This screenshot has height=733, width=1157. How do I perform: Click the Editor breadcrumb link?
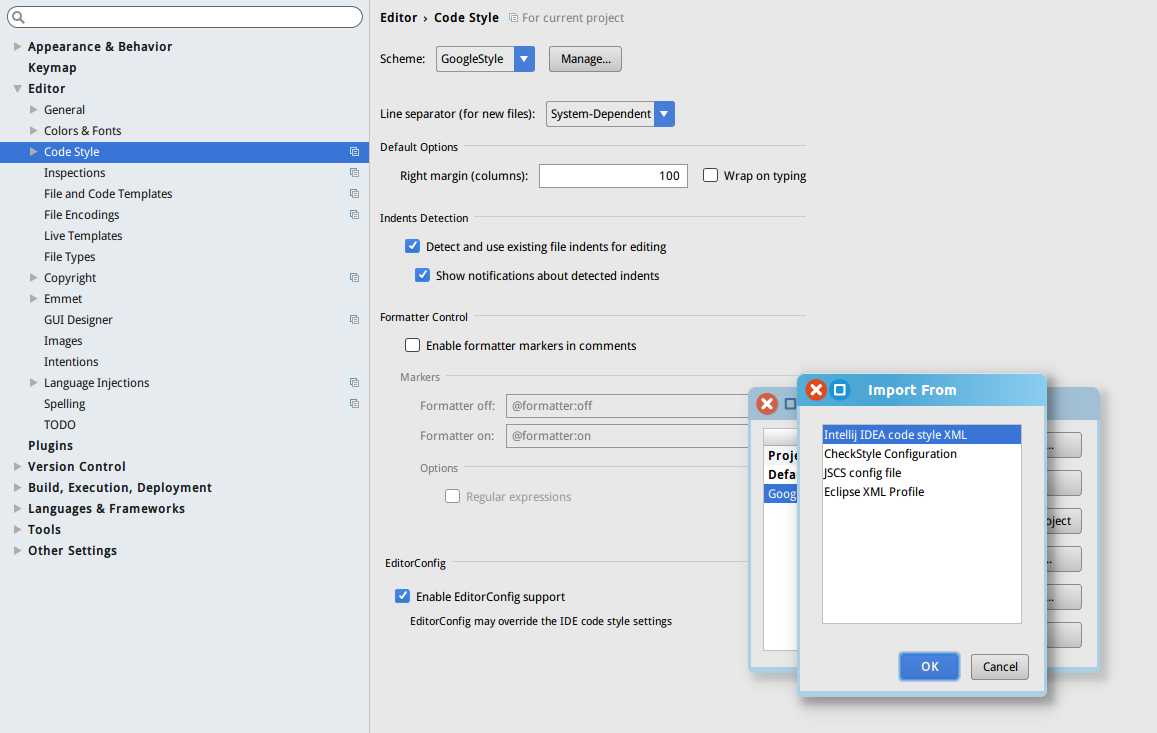pos(398,18)
